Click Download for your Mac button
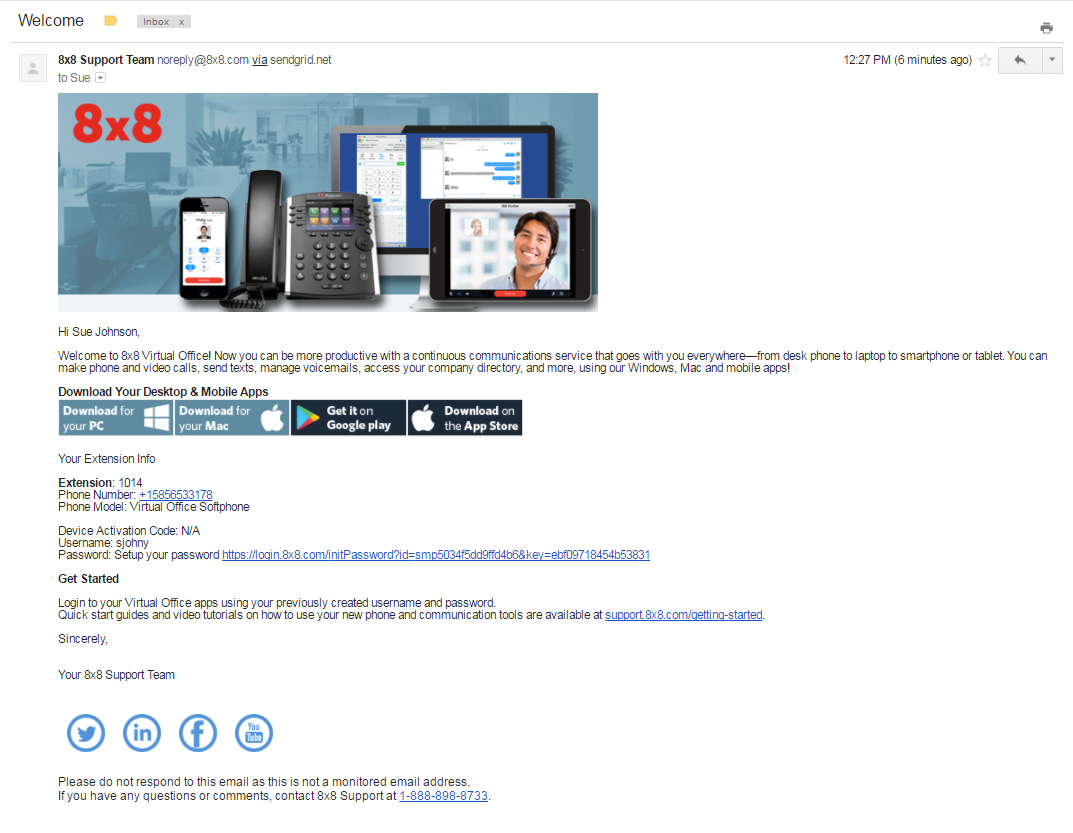Image resolution: width=1073 pixels, height=833 pixels. pyautogui.click(x=232, y=418)
